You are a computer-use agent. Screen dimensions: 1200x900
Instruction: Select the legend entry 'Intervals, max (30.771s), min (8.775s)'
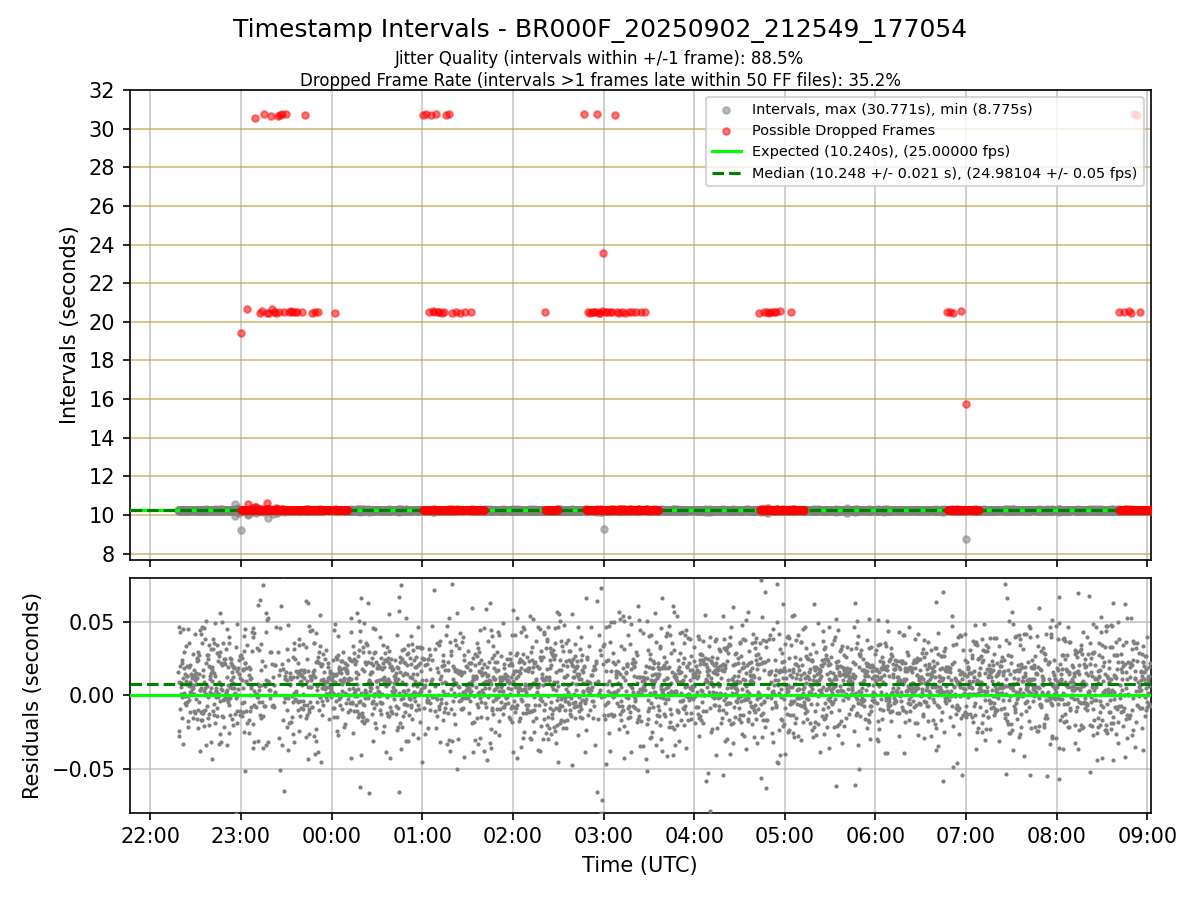tap(892, 108)
